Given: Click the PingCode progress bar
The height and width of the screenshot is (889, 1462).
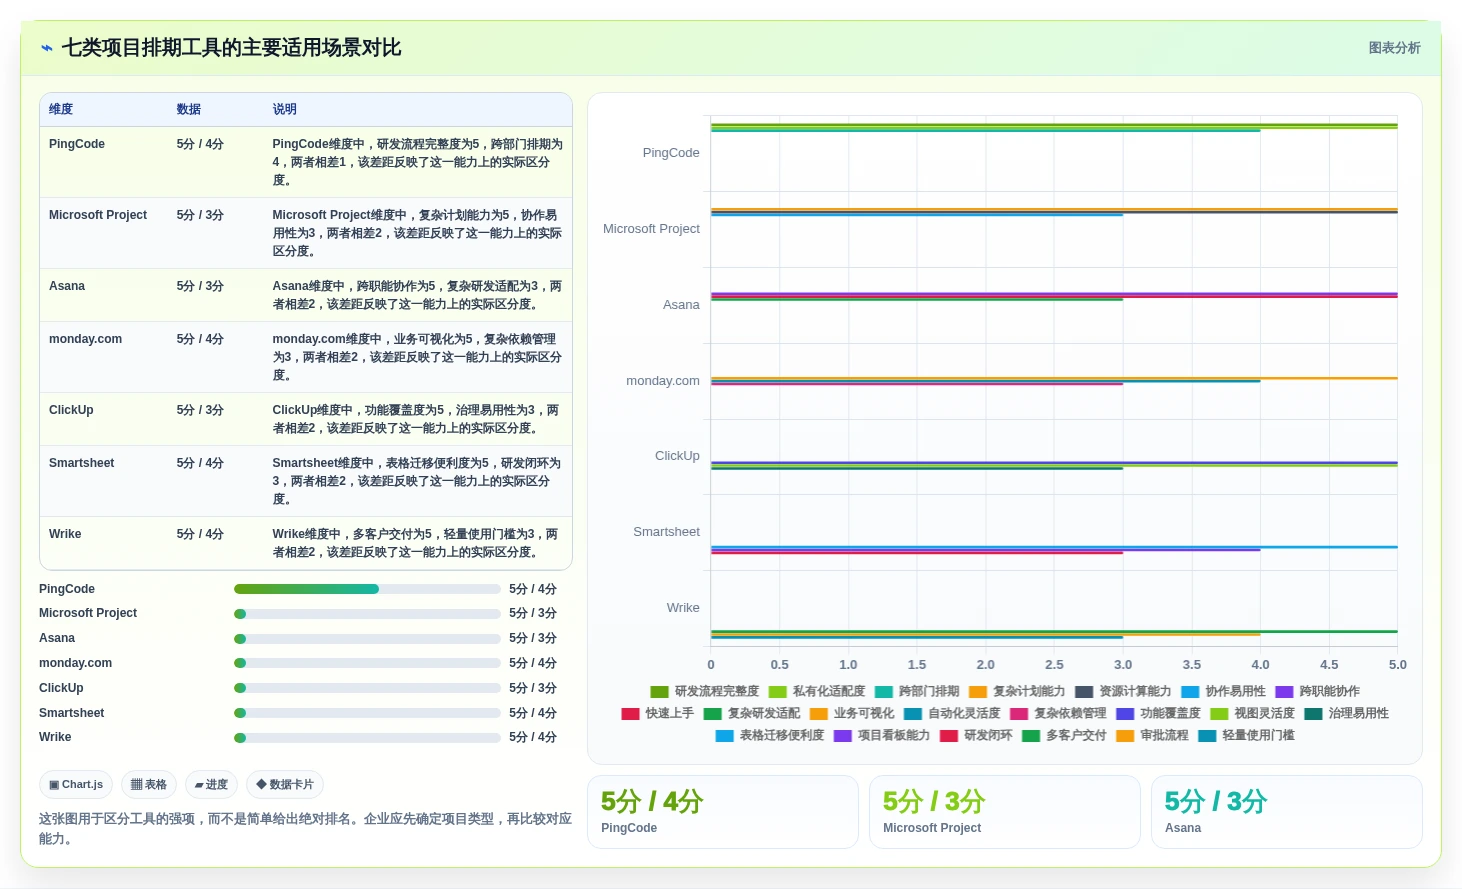Looking at the screenshot, I should tap(367, 589).
